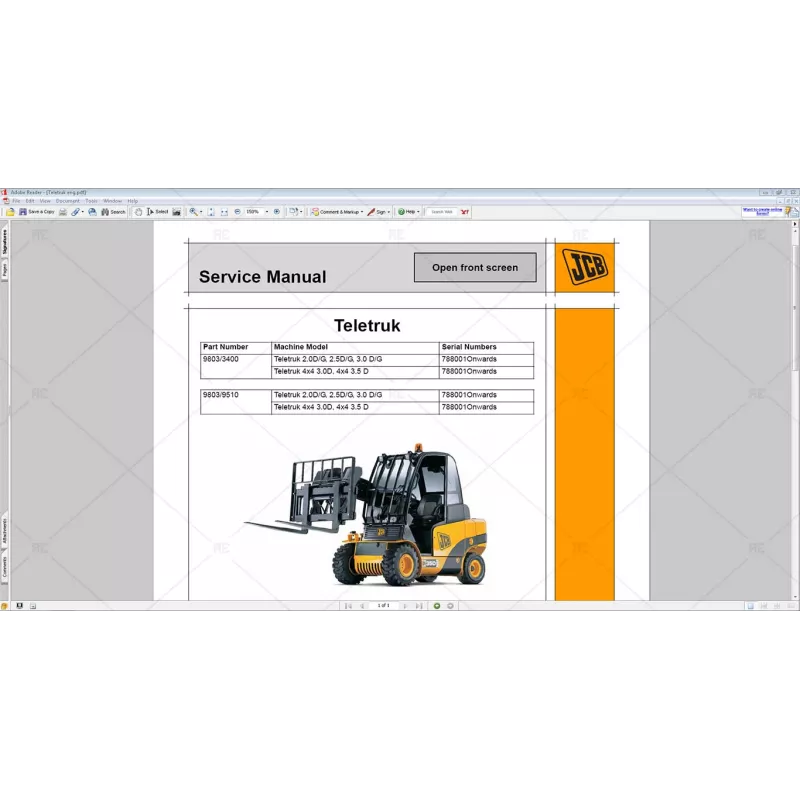Click the Snapshot tool icon
800x800 pixels.
(x=177, y=211)
